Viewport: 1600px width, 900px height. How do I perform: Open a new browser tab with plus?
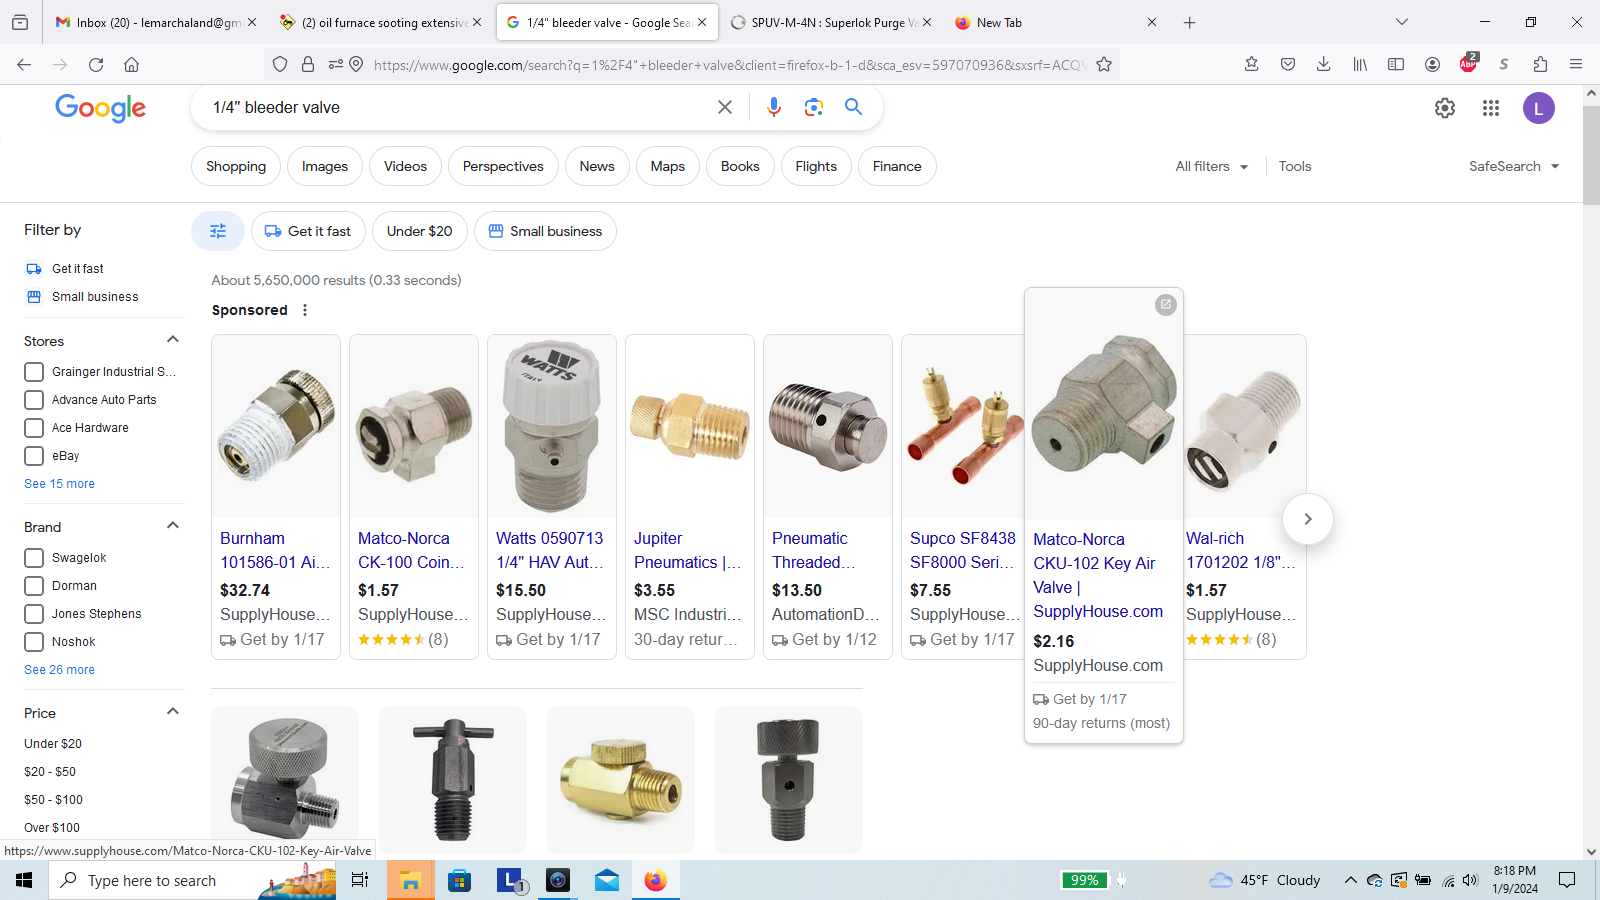tap(1189, 22)
